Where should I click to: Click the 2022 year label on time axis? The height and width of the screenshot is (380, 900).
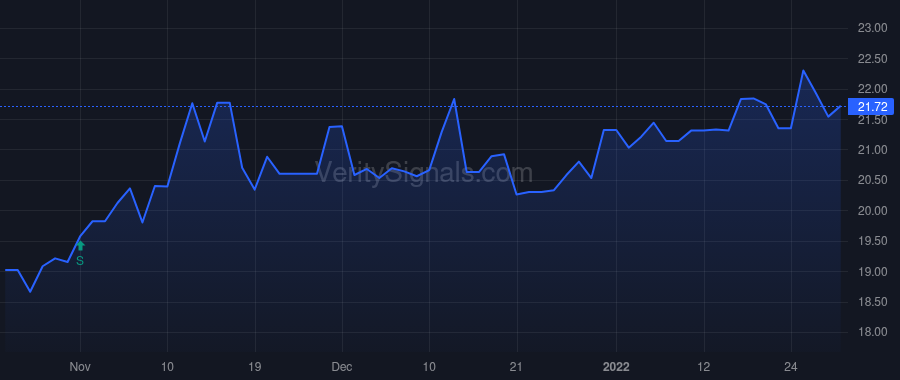616,366
